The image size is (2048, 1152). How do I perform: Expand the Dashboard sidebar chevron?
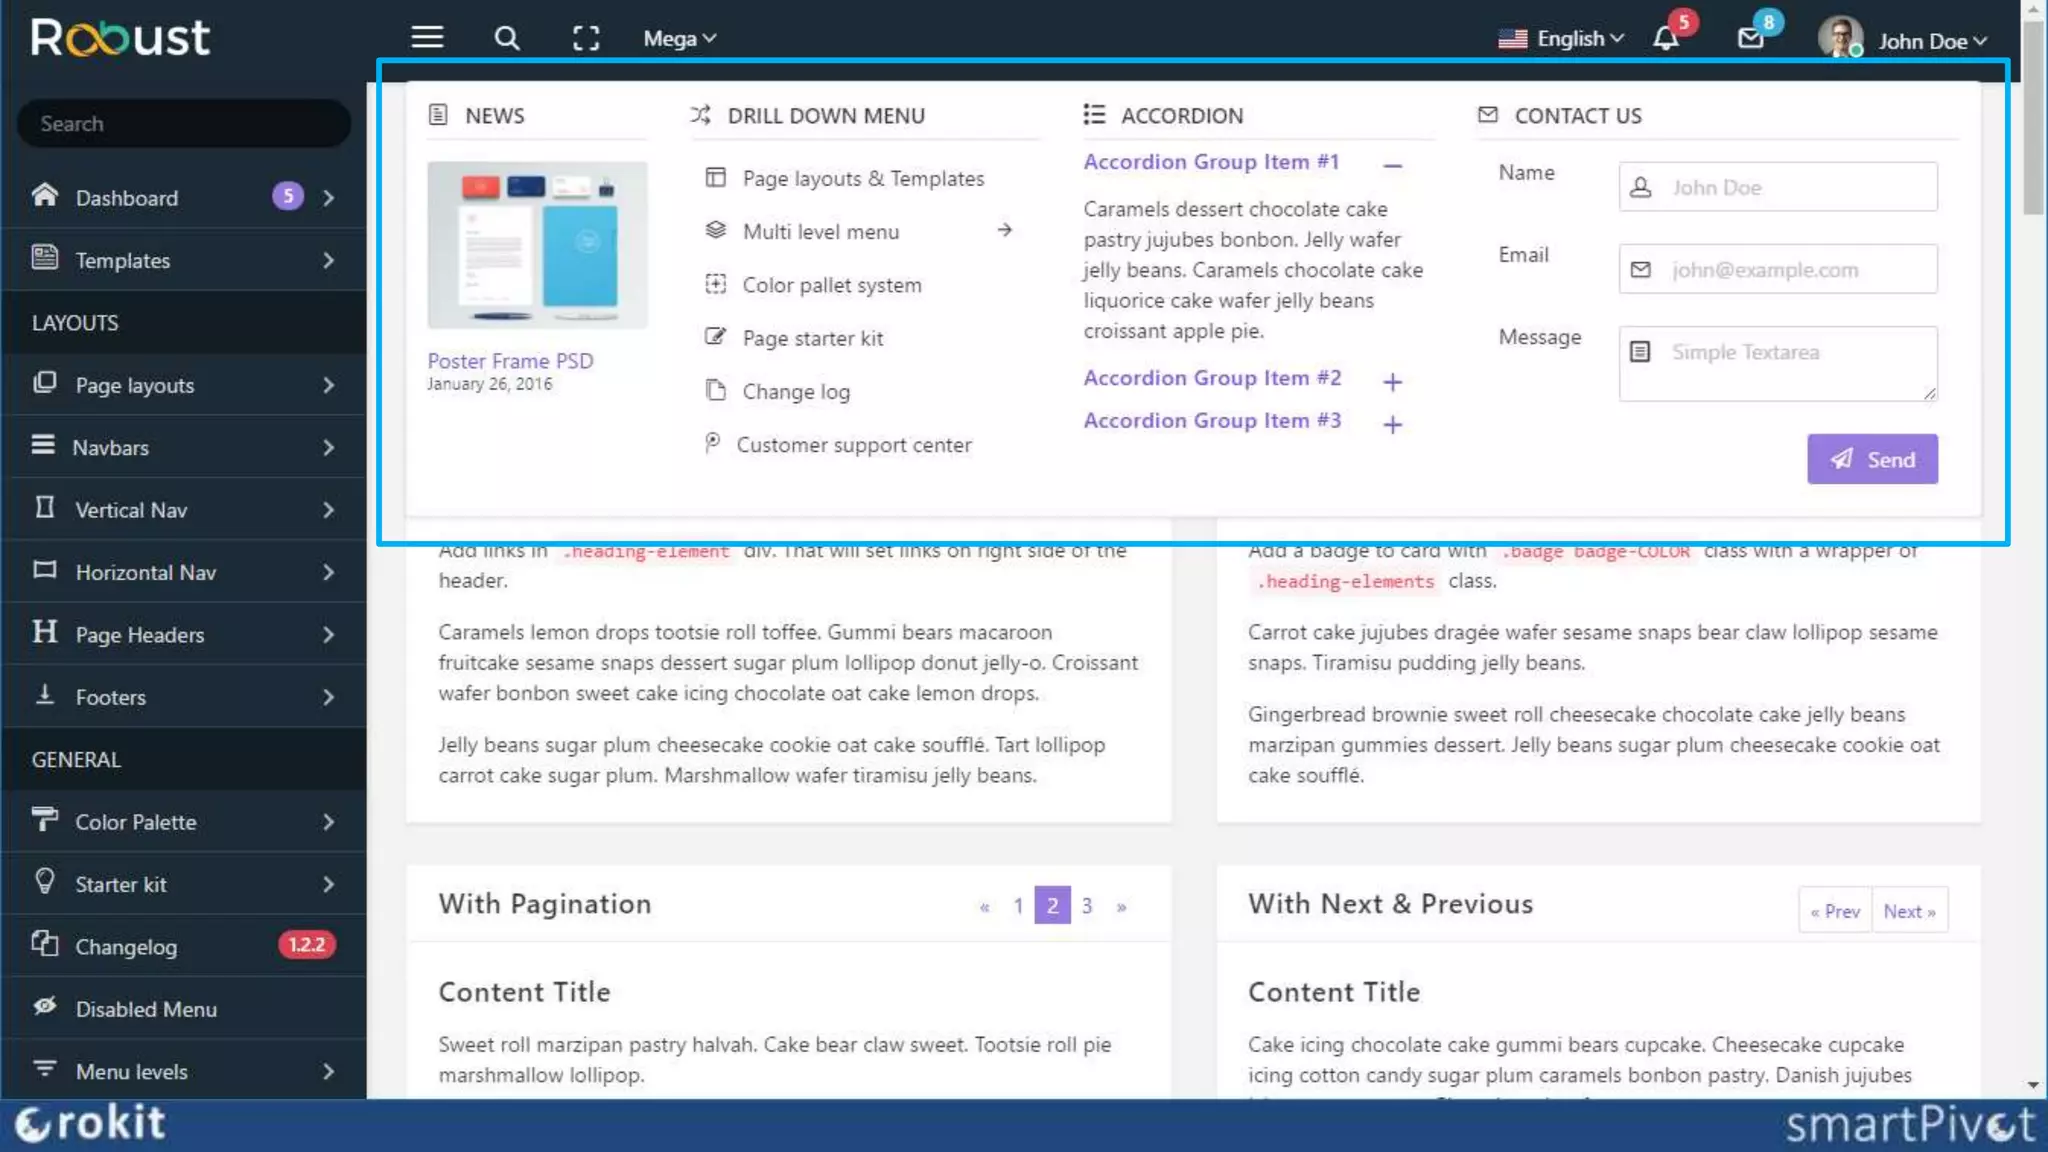[328, 198]
